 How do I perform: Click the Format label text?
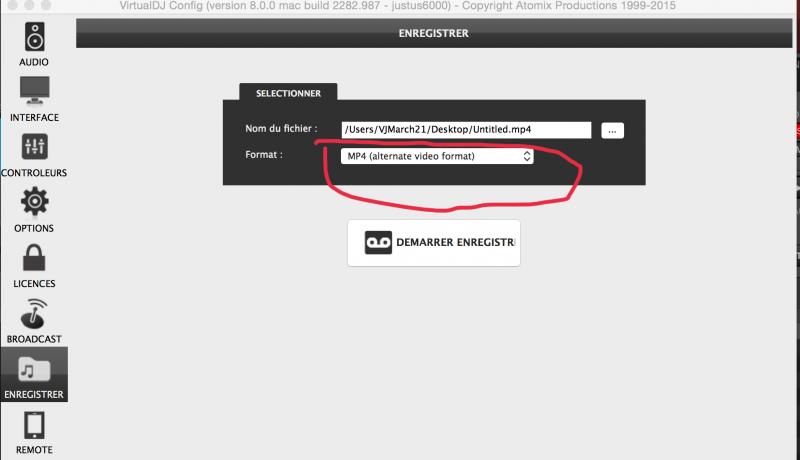click(x=264, y=155)
